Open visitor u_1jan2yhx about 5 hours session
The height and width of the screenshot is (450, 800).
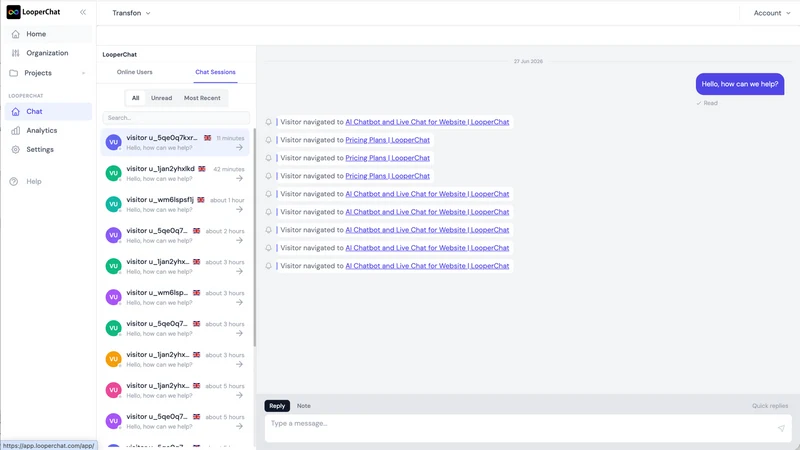point(175,390)
